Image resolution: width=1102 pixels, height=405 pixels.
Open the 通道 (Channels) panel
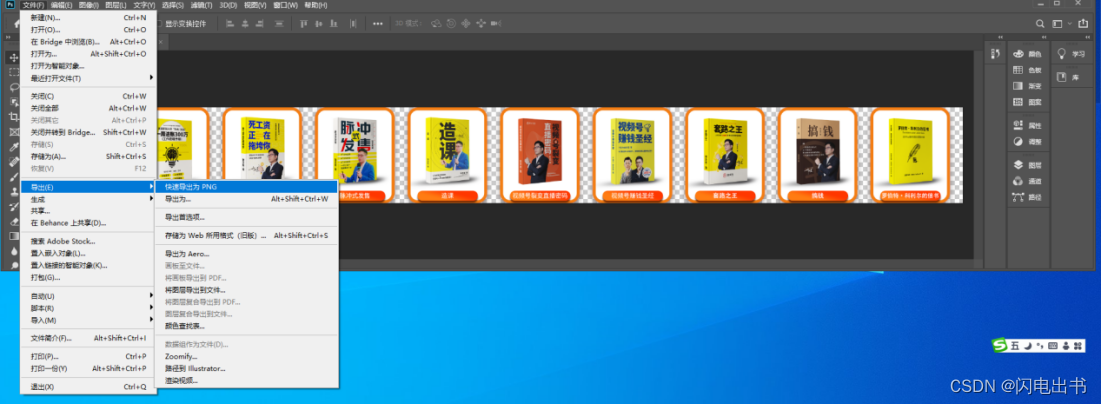pyautogui.click(x=1027, y=181)
